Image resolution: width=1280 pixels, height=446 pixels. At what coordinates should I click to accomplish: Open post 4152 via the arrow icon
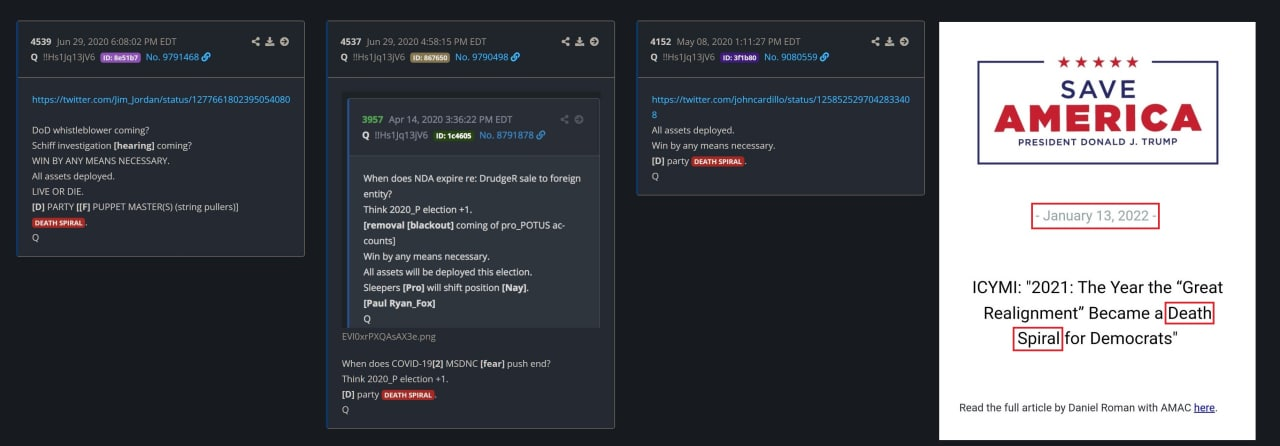point(904,42)
